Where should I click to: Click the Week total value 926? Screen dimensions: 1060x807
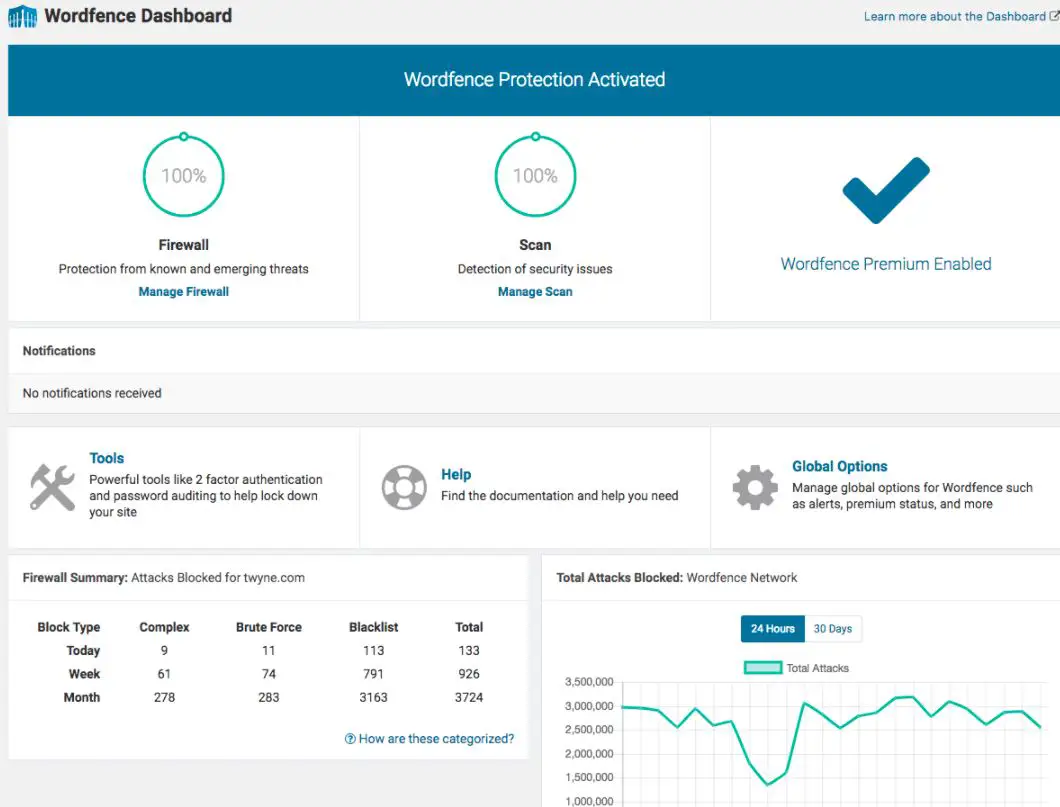[x=468, y=674]
